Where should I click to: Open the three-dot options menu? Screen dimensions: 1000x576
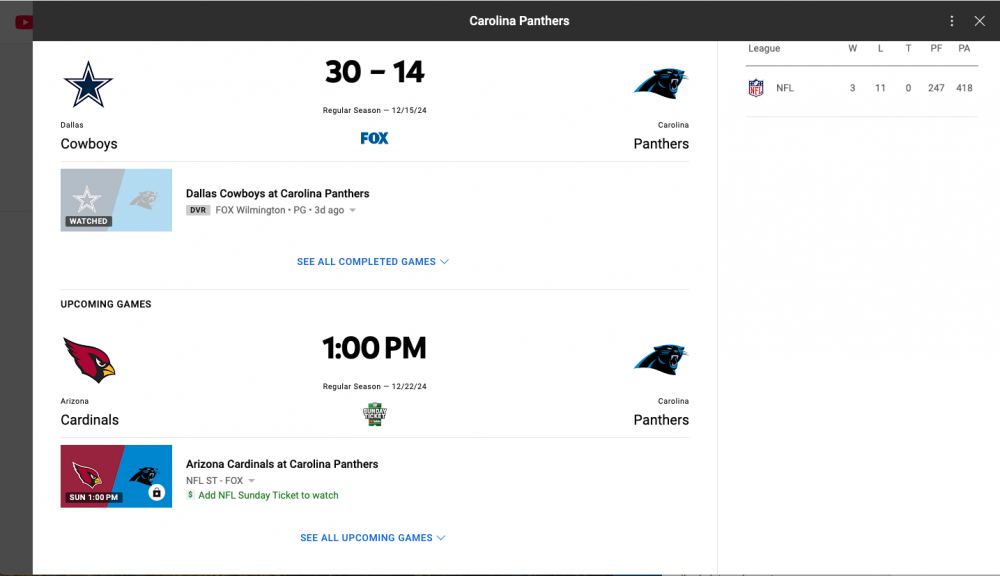point(952,20)
